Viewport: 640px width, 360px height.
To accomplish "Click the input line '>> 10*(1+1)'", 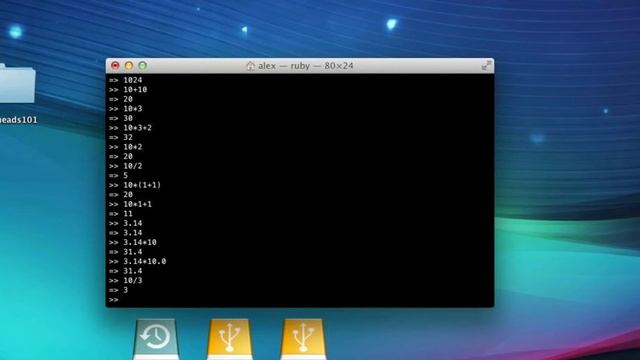I will pyautogui.click(x=135, y=185).
